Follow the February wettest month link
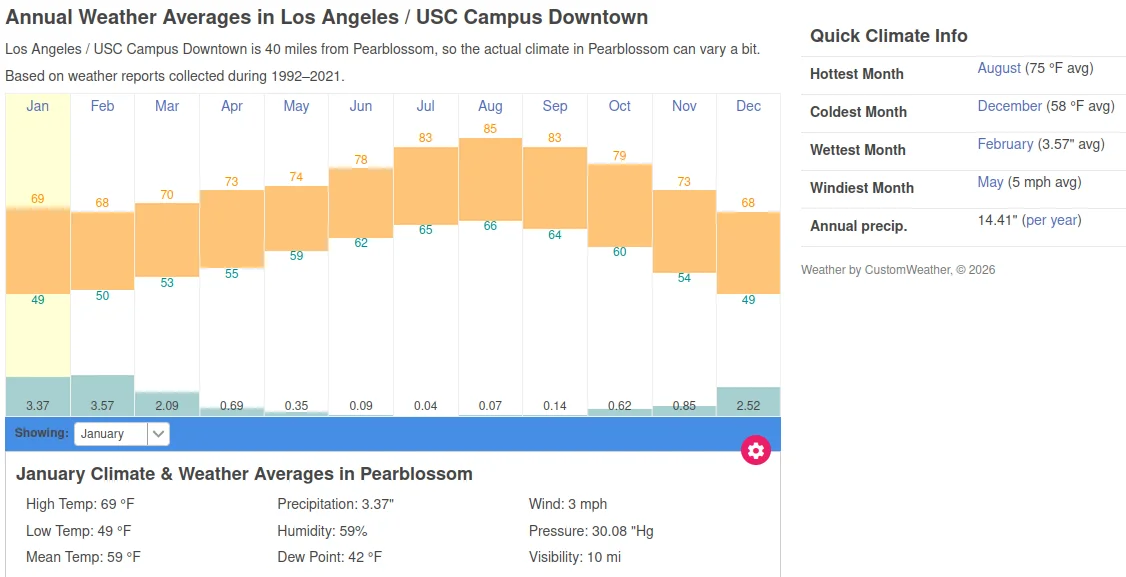Screen dimensions: 1126x577 pos(1005,144)
